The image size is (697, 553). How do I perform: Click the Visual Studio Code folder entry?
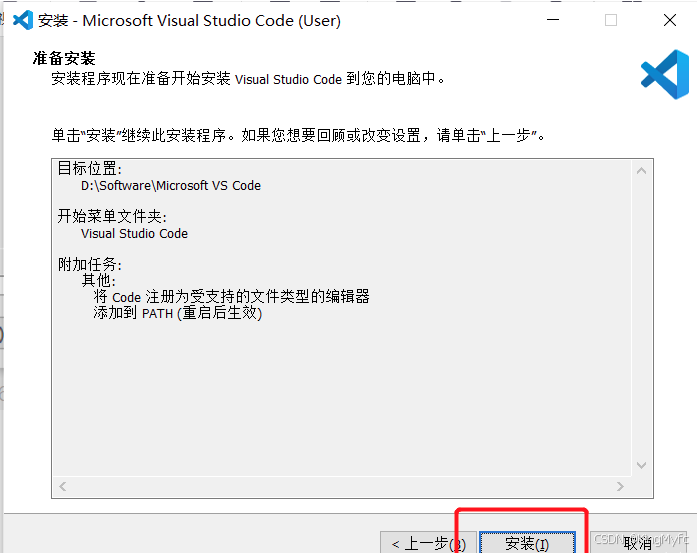pyautogui.click(x=134, y=233)
